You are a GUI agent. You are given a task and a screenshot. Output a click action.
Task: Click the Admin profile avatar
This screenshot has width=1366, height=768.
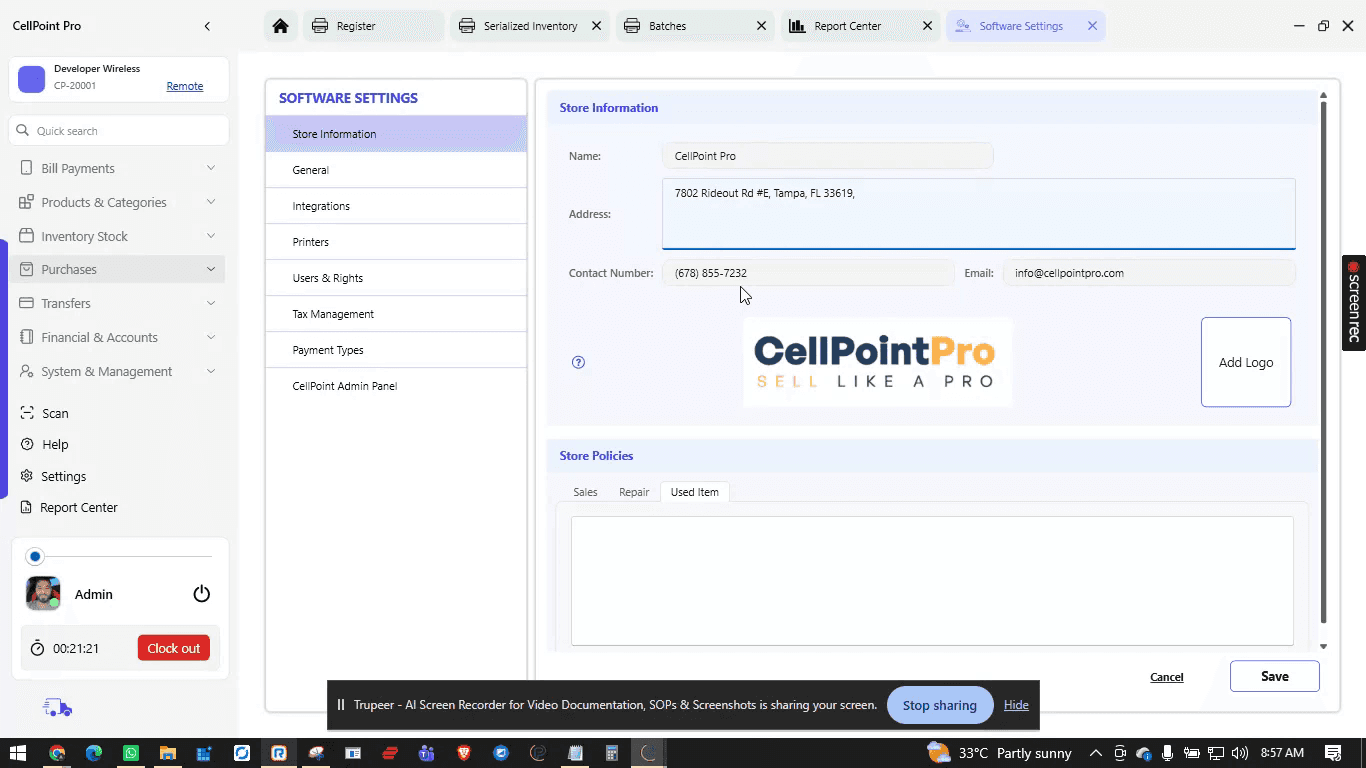[x=43, y=593]
